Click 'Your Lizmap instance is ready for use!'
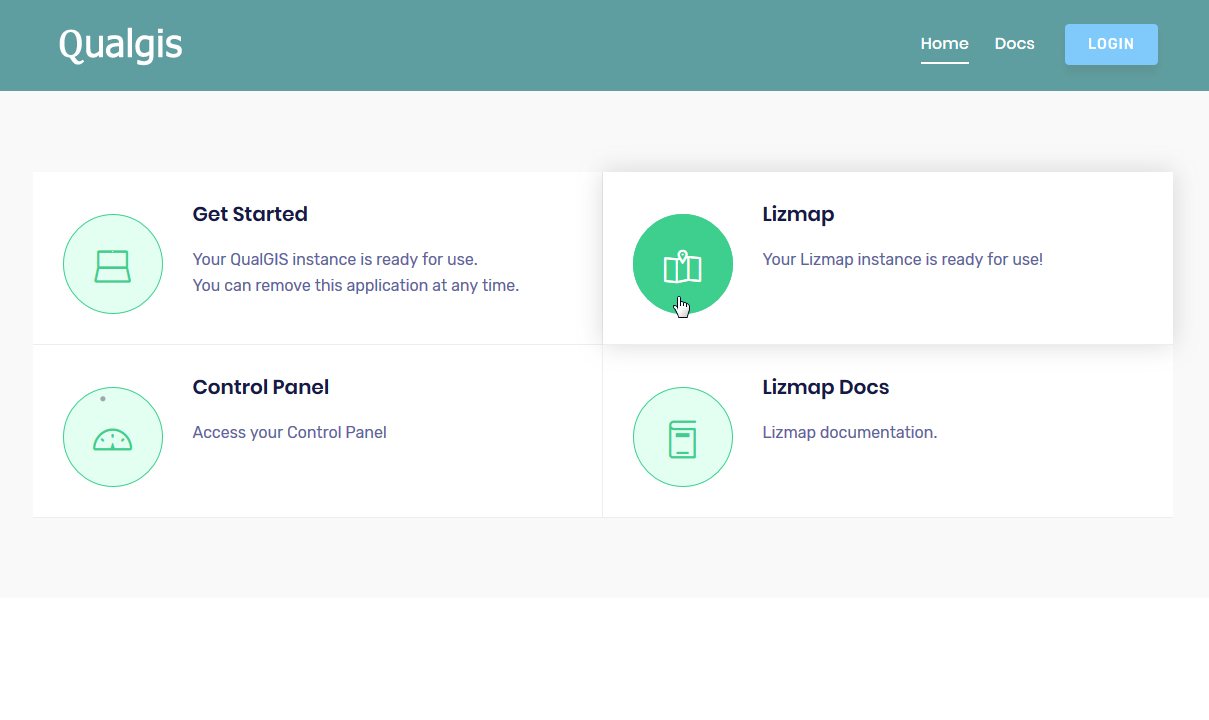Image resolution: width=1209 pixels, height=720 pixels. [903, 260]
